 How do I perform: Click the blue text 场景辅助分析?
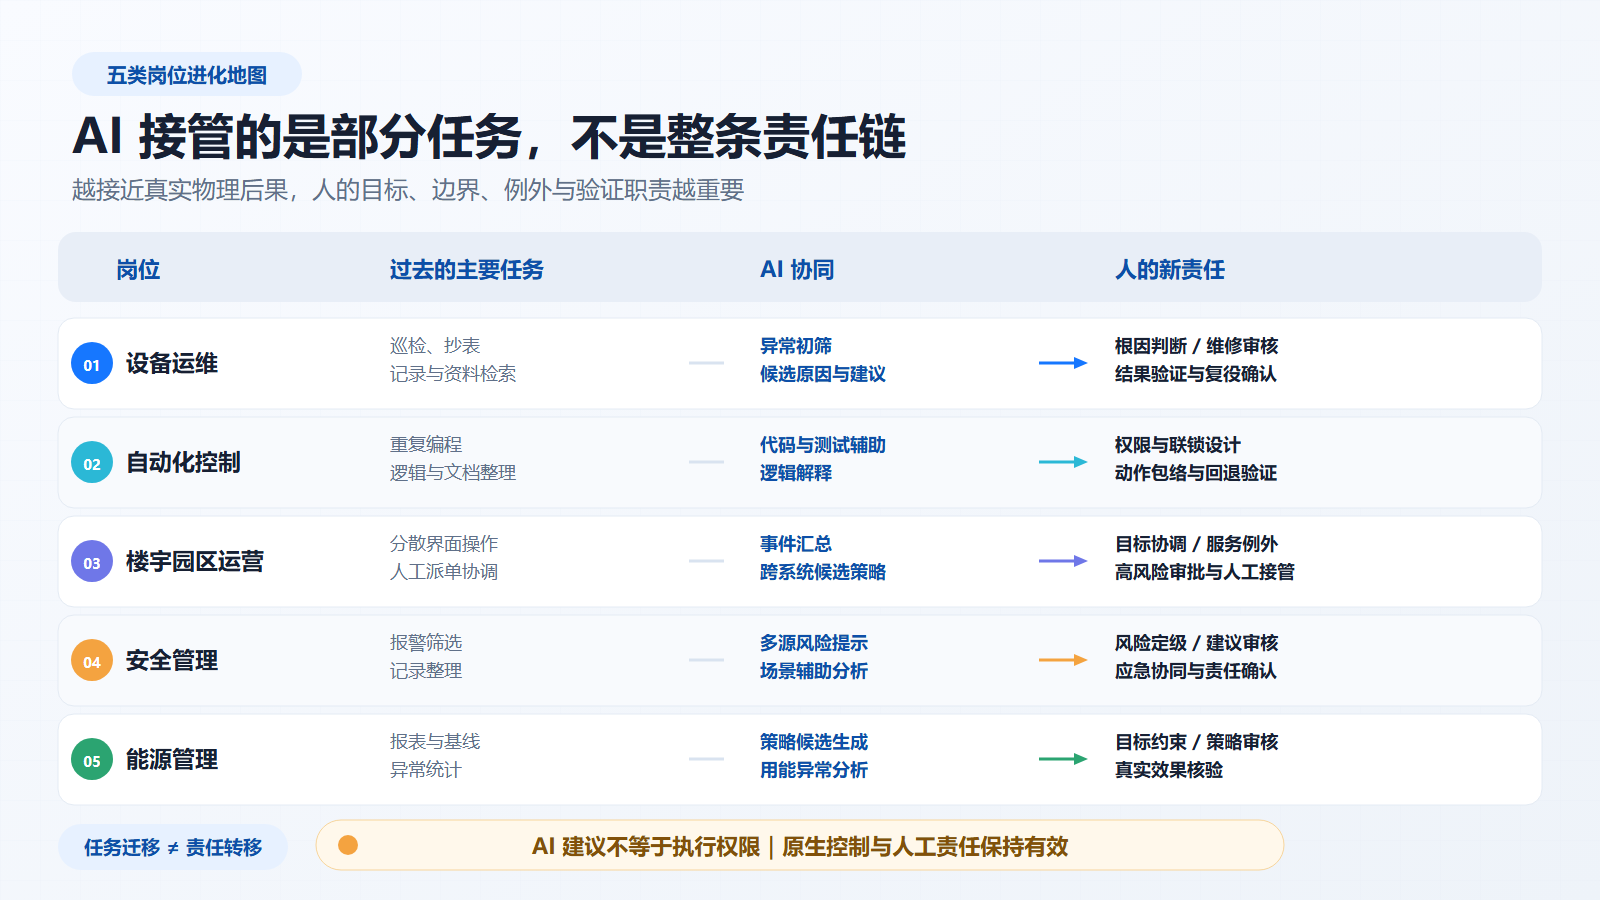[814, 670]
